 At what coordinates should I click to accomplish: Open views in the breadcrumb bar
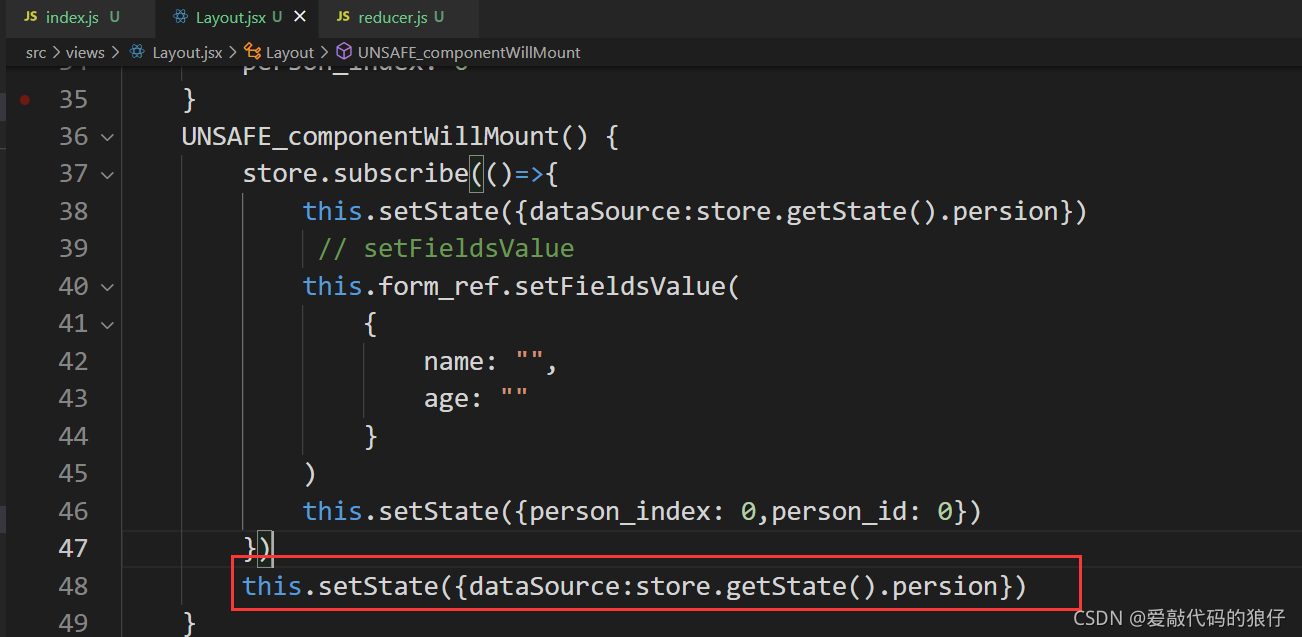pyautogui.click(x=85, y=52)
